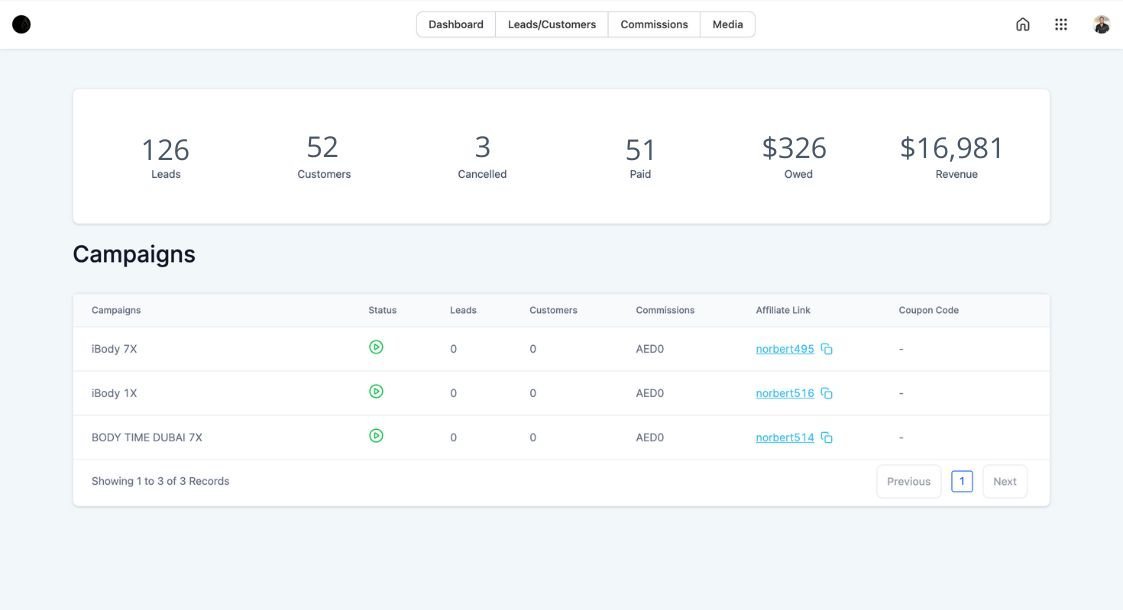Open the home icon in top bar
1123x610 pixels.
(x=1022, y=24)
